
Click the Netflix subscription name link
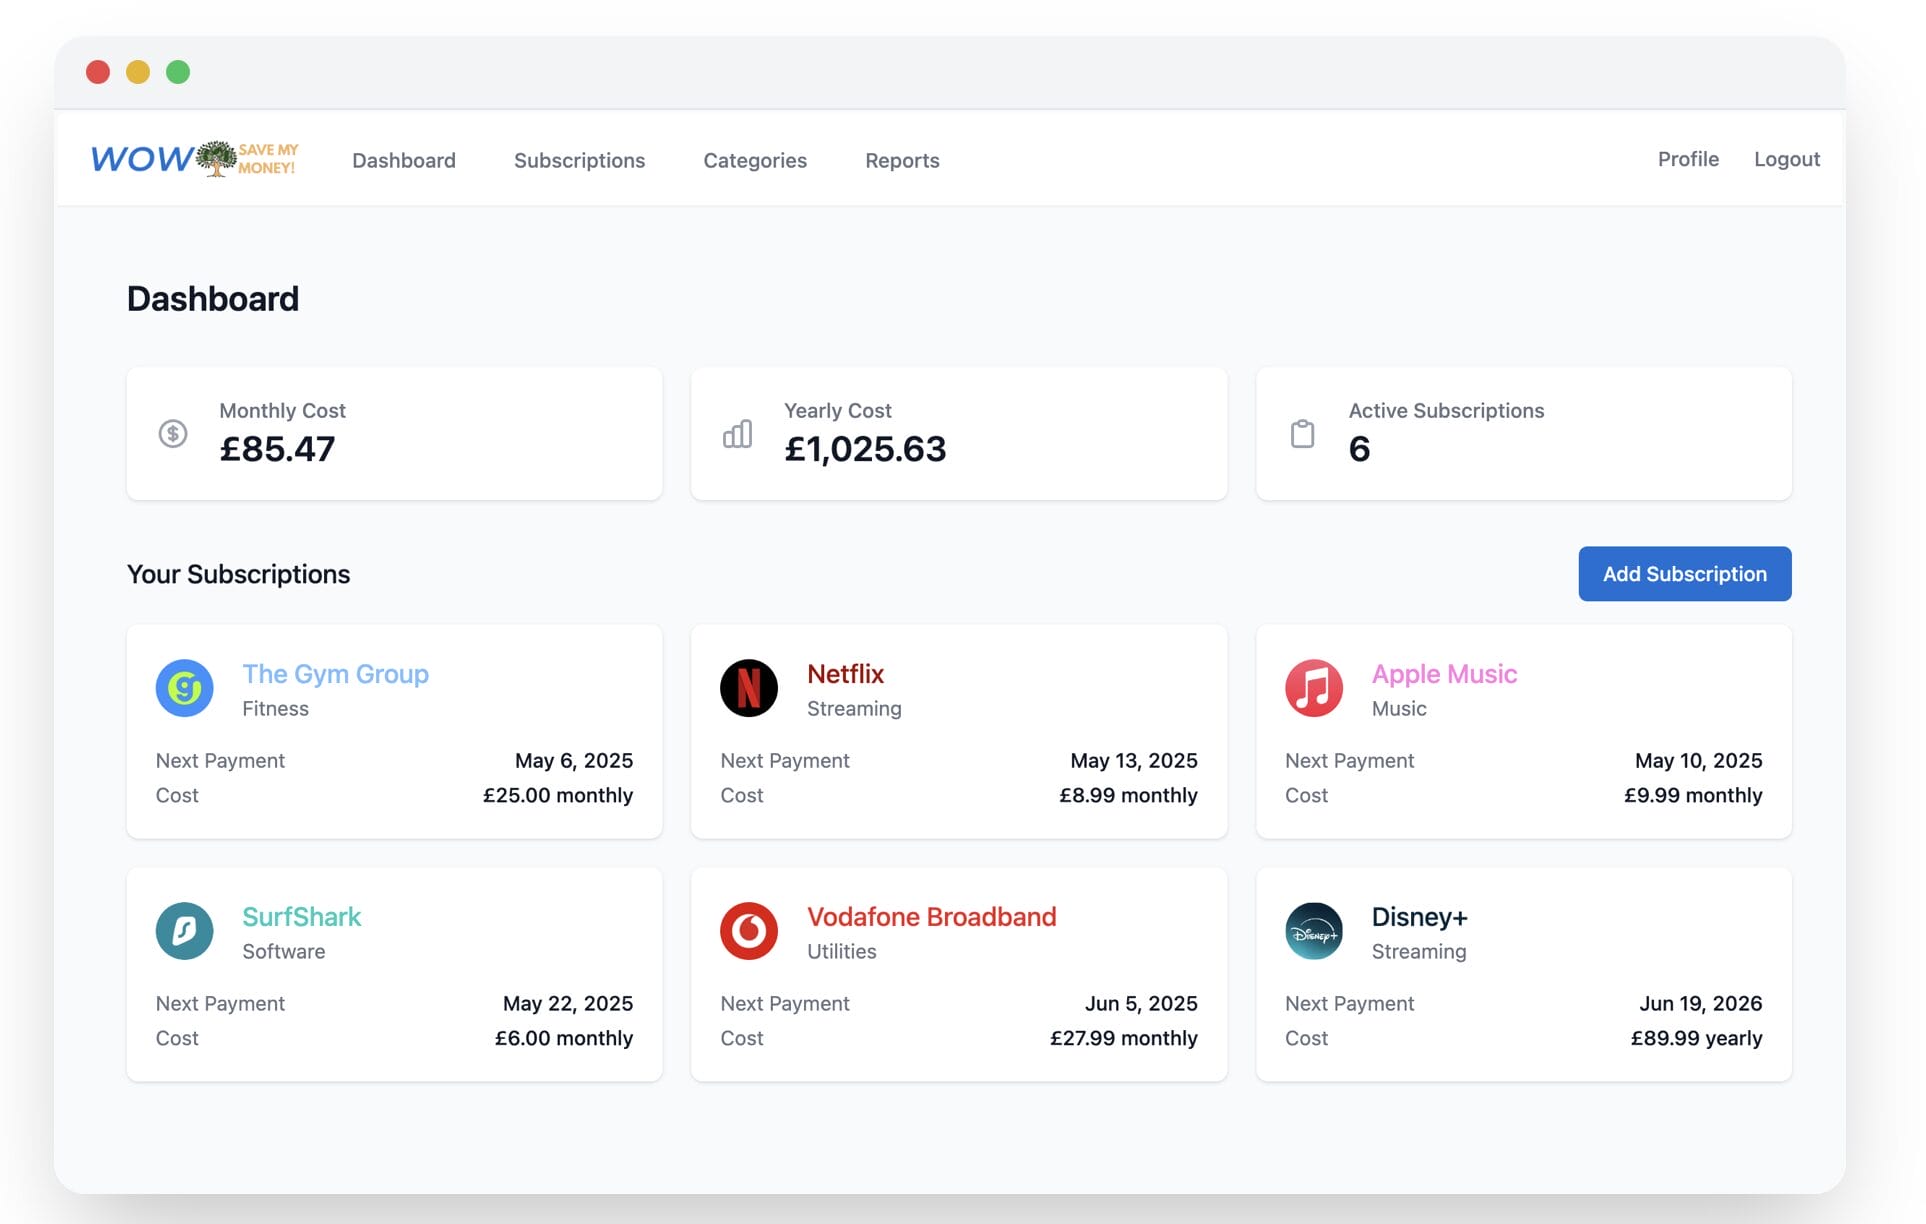tap(845, 674)
